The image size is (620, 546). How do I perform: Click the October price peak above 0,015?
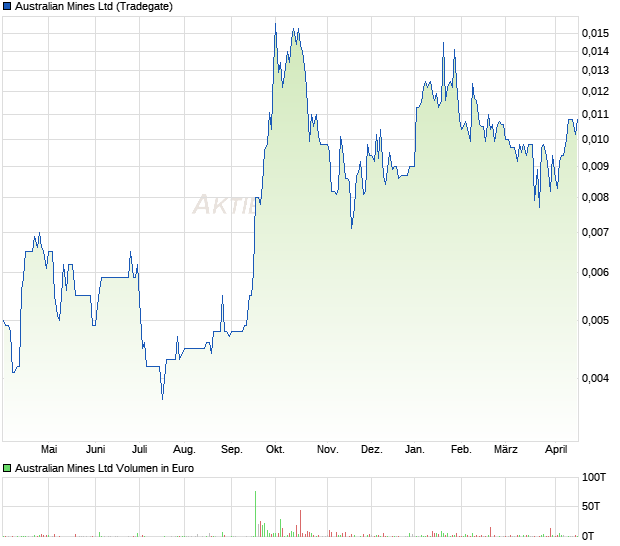[x=276, y=25]
